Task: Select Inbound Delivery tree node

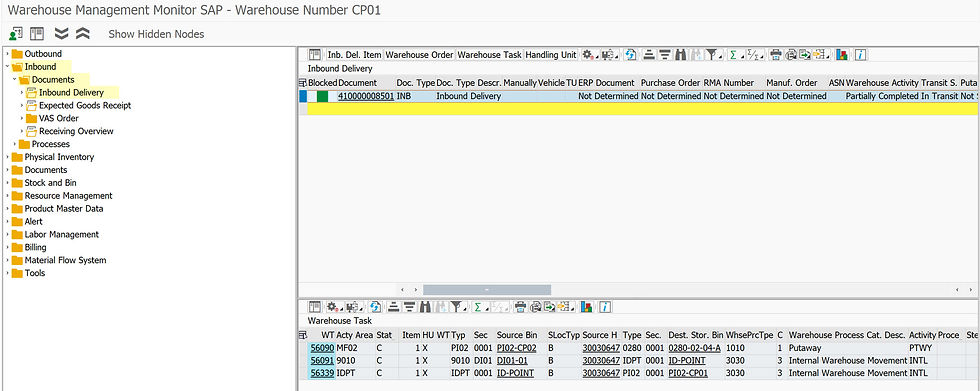Action: coord(71,92)
